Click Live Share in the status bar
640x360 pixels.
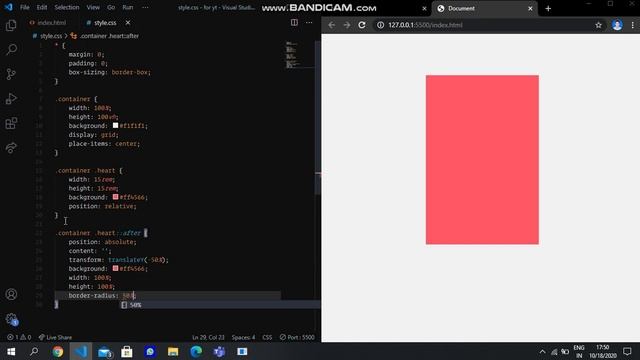[55, 337]
